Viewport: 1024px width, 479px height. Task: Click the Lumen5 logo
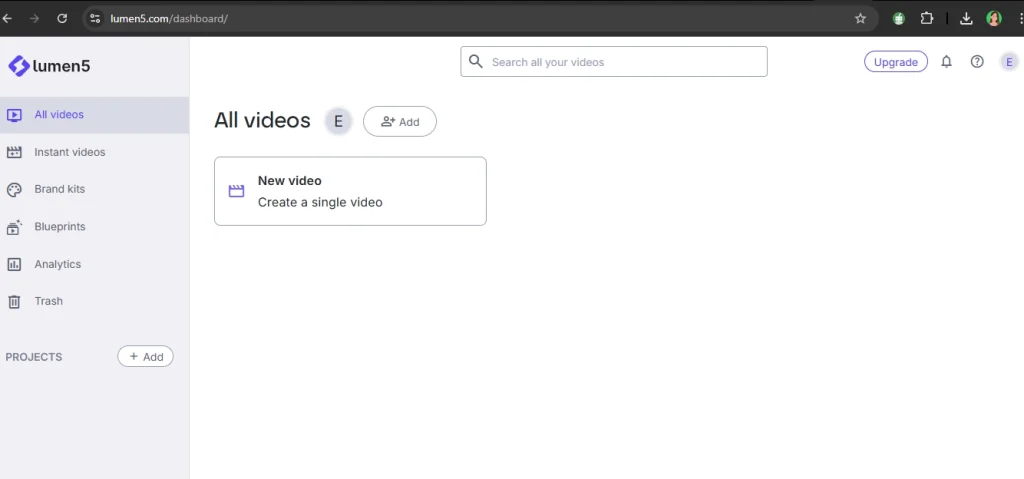coord(49,66)
